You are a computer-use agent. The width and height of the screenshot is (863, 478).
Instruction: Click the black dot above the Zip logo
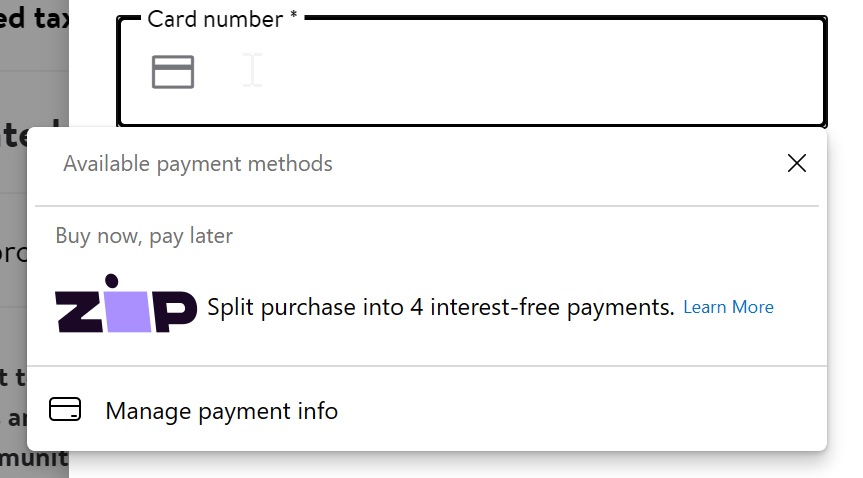[x=112, y=281]
